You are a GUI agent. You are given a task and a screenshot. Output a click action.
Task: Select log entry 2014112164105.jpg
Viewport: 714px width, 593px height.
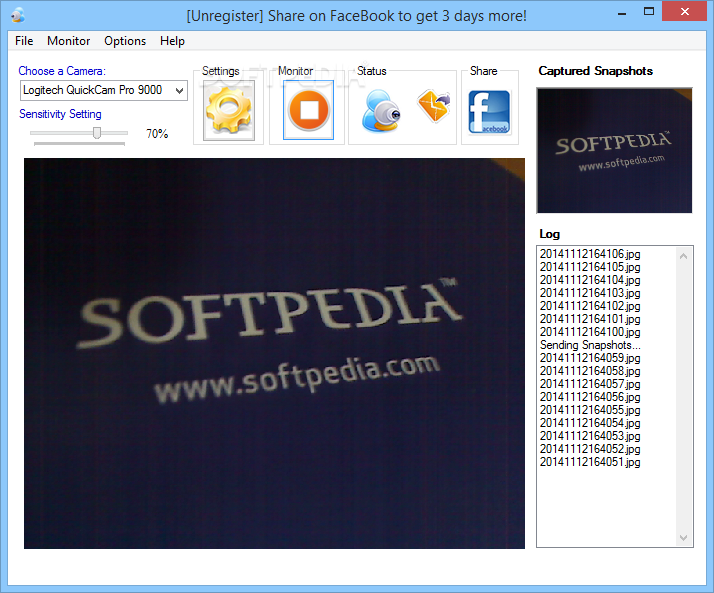coord(590,267)
